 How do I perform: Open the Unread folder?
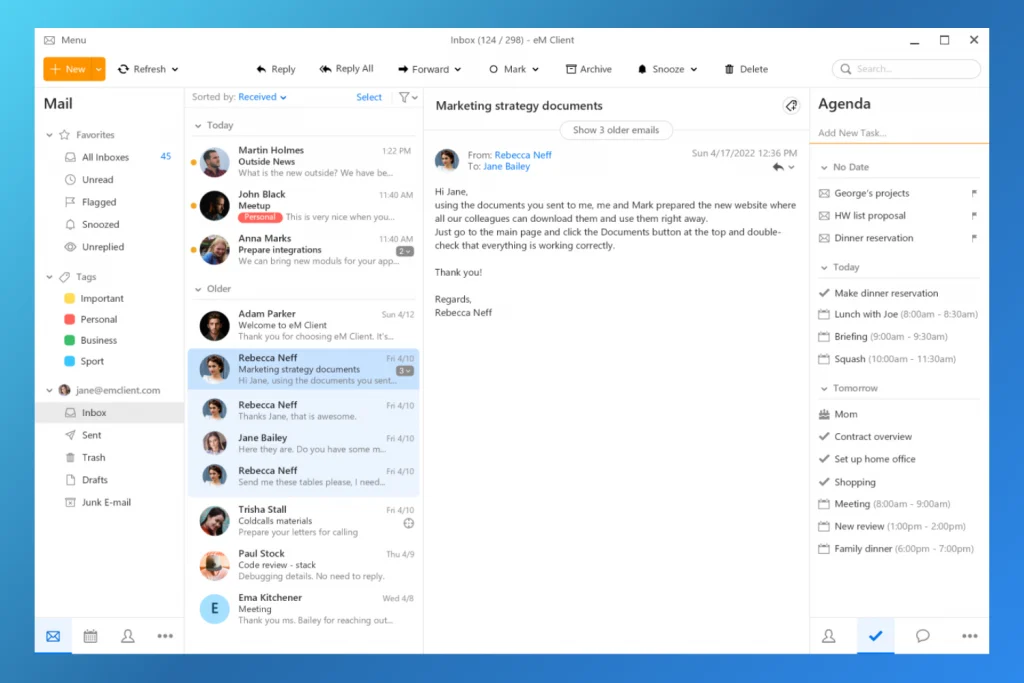(x=97, y=180)
